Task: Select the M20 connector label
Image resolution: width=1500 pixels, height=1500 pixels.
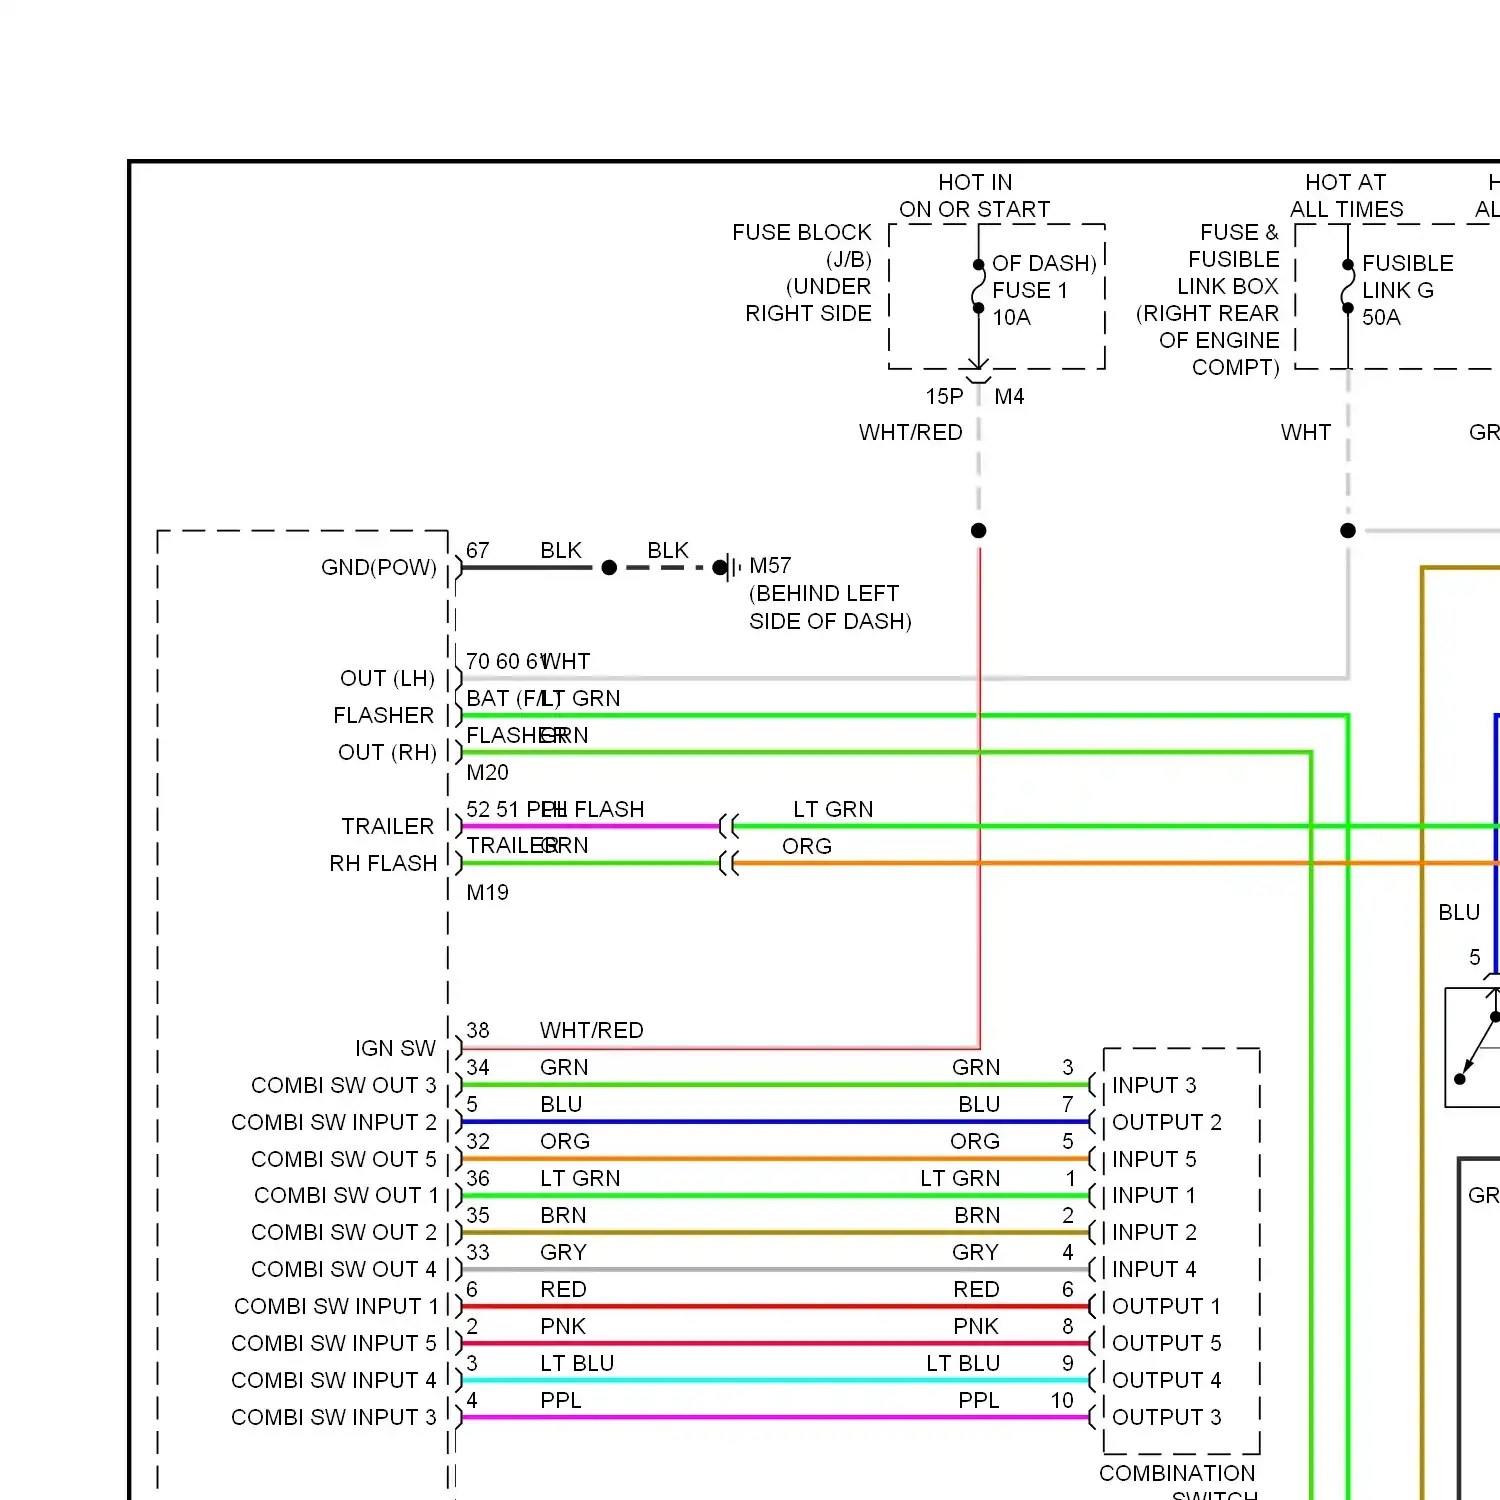Action: (487, 773)
